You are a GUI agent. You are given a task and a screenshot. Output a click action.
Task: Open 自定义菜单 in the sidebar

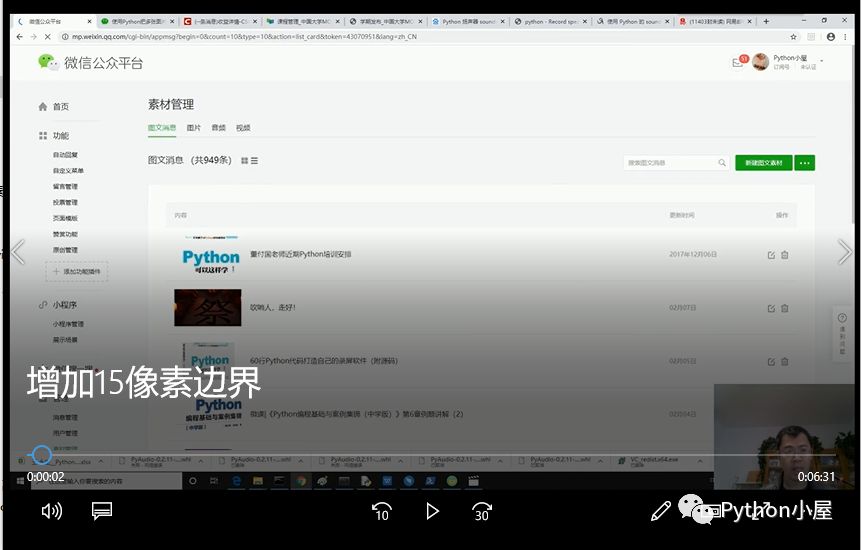click(x=68, y=171)
